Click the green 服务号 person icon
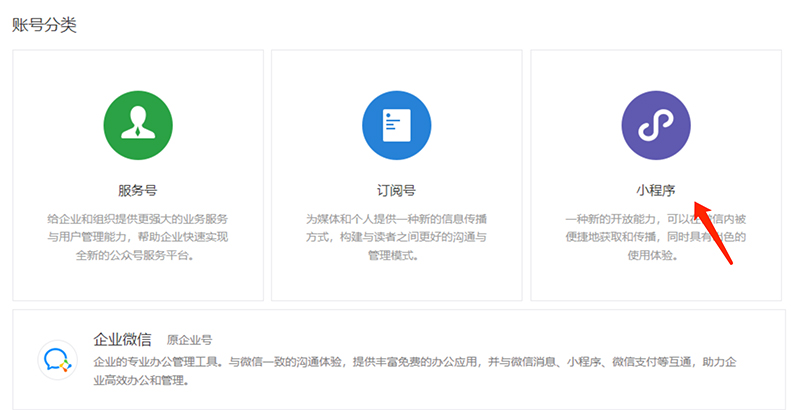800x410 pixels. point(138,125)
